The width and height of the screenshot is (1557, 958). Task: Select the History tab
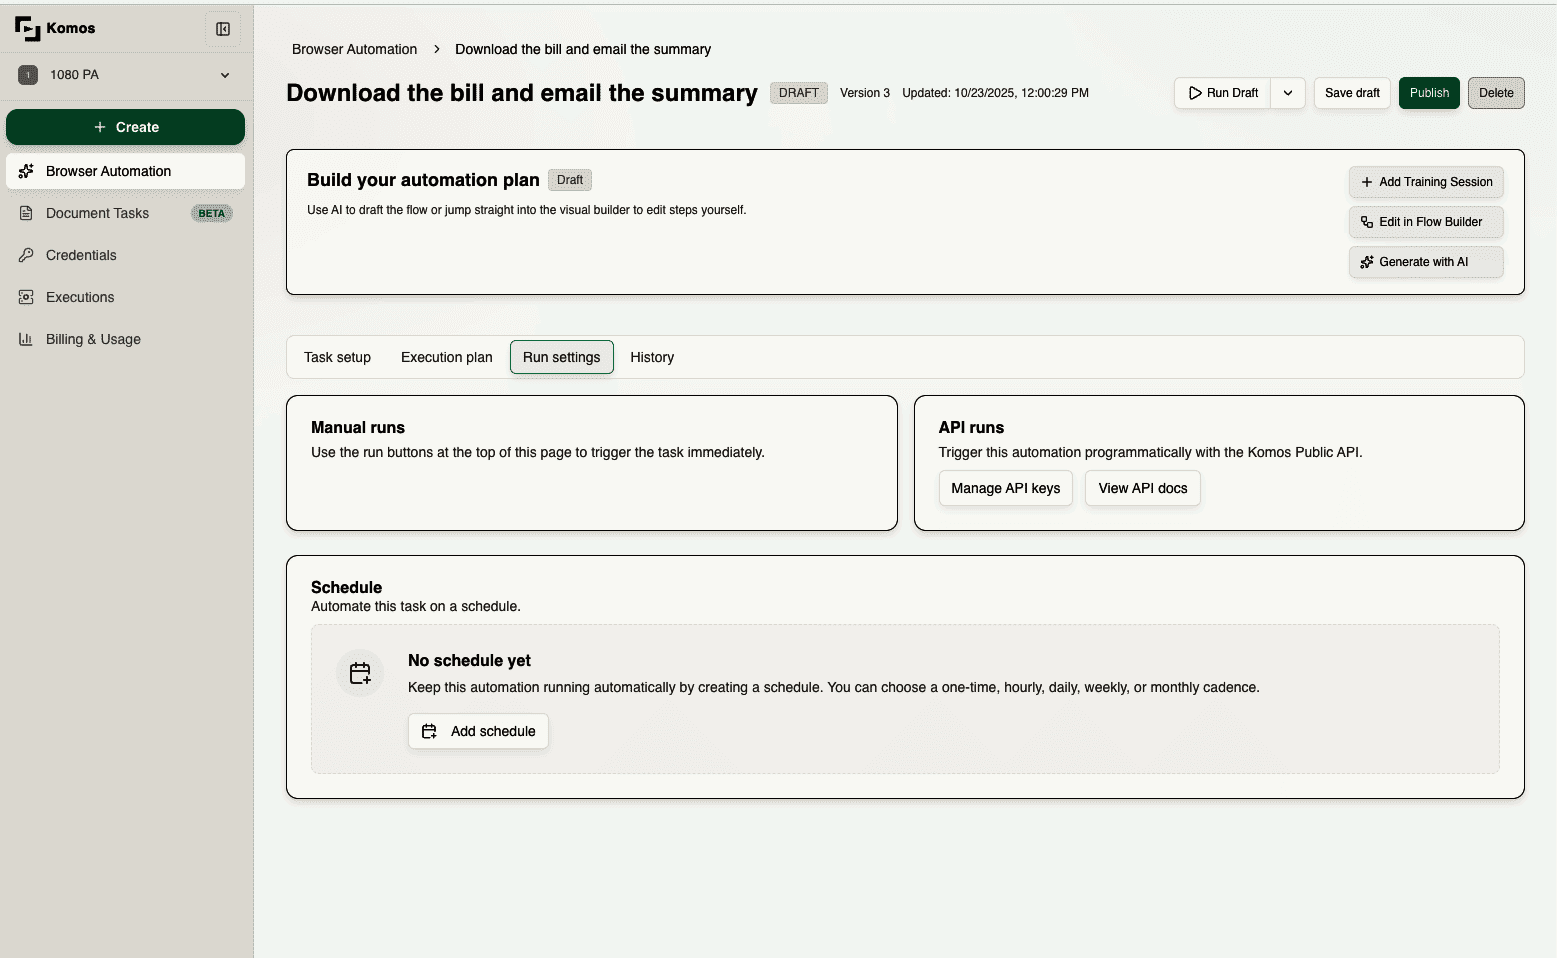point(652,357)
